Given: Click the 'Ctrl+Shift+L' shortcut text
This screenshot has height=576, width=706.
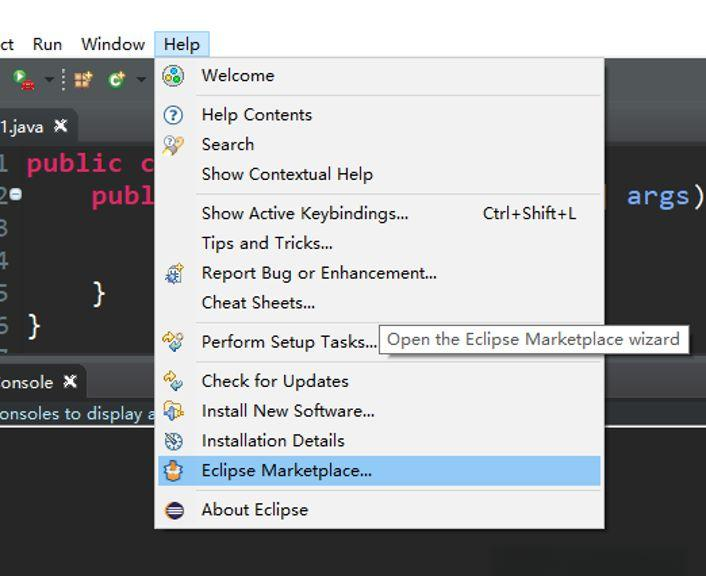Looking at the screenshot, I should coord(529,213).
